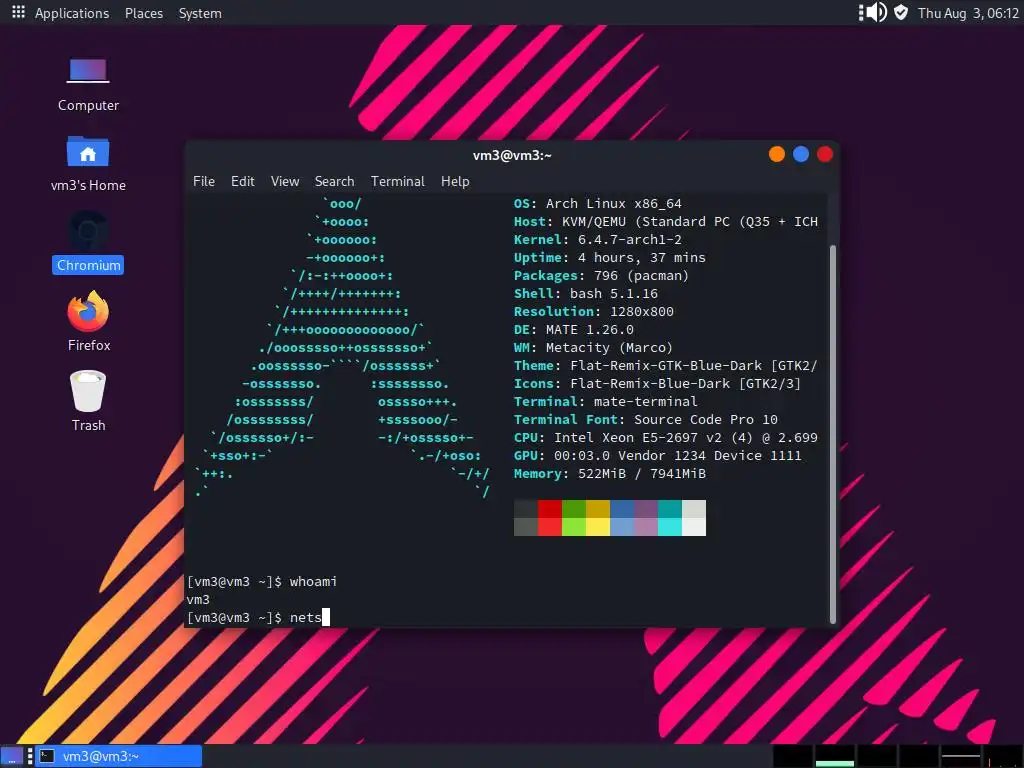Viewport: 1024px width, 768px height.
Task: Open the Applications menu
Action: click(x=72, y=13)
